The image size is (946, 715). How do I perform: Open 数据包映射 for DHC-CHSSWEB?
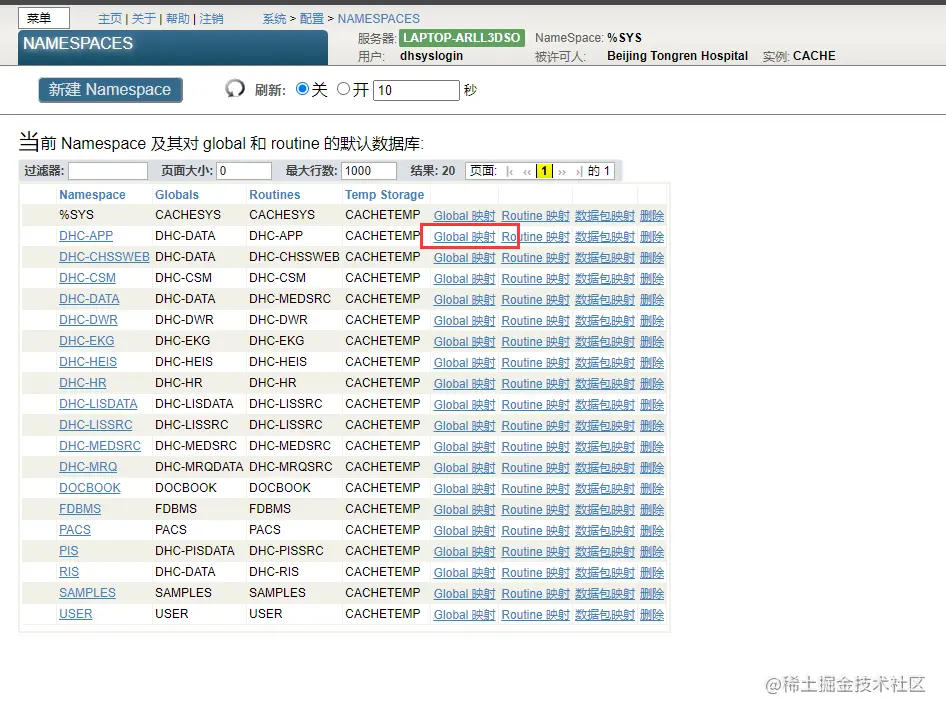pos(605,258)
